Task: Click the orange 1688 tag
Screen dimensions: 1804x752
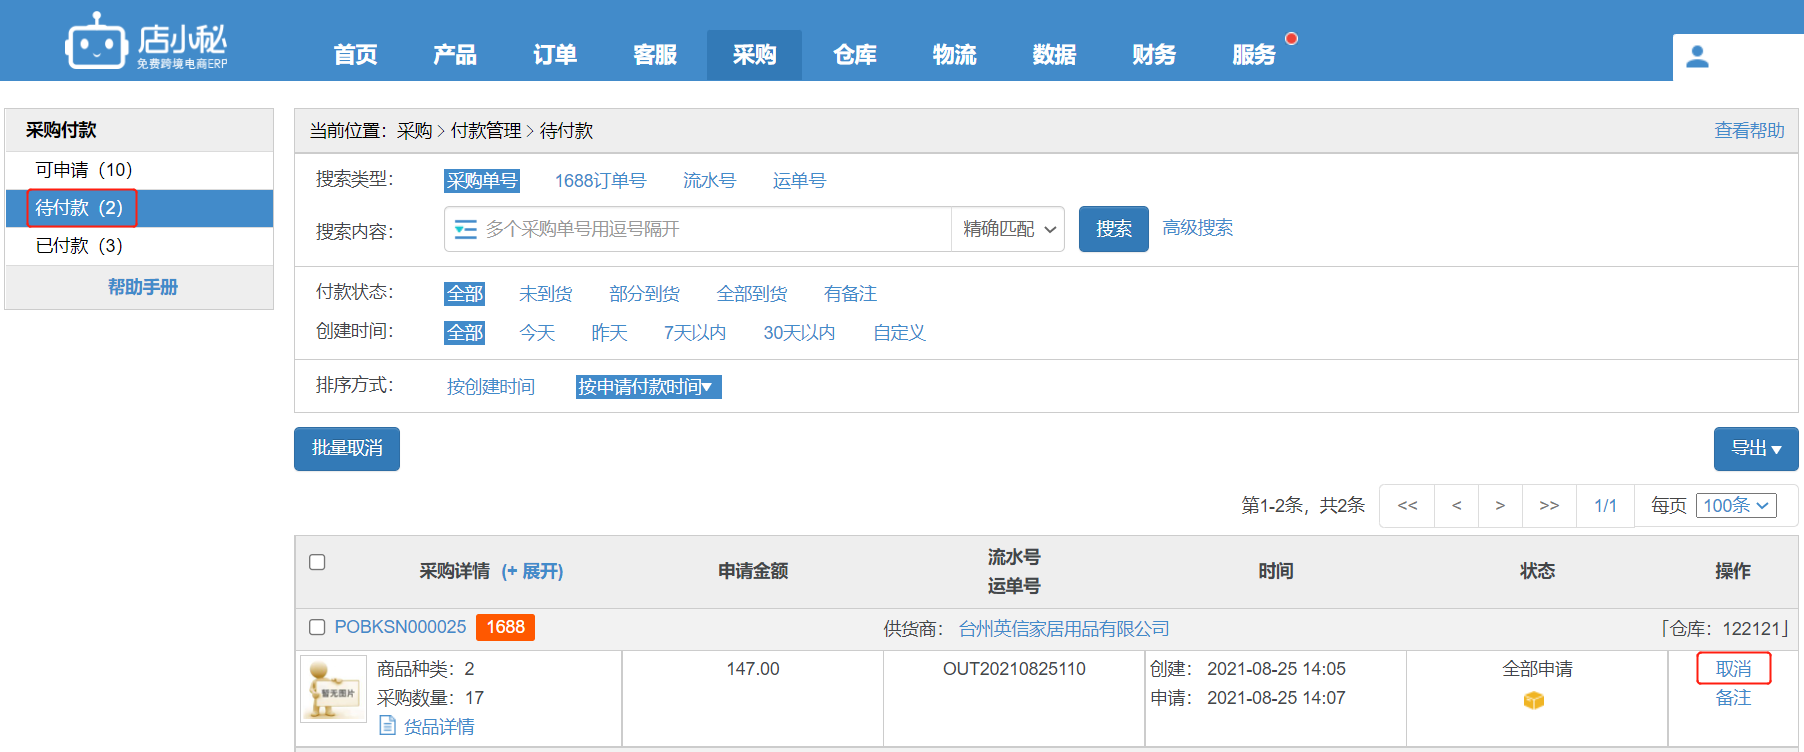Action: click(505, 627)
